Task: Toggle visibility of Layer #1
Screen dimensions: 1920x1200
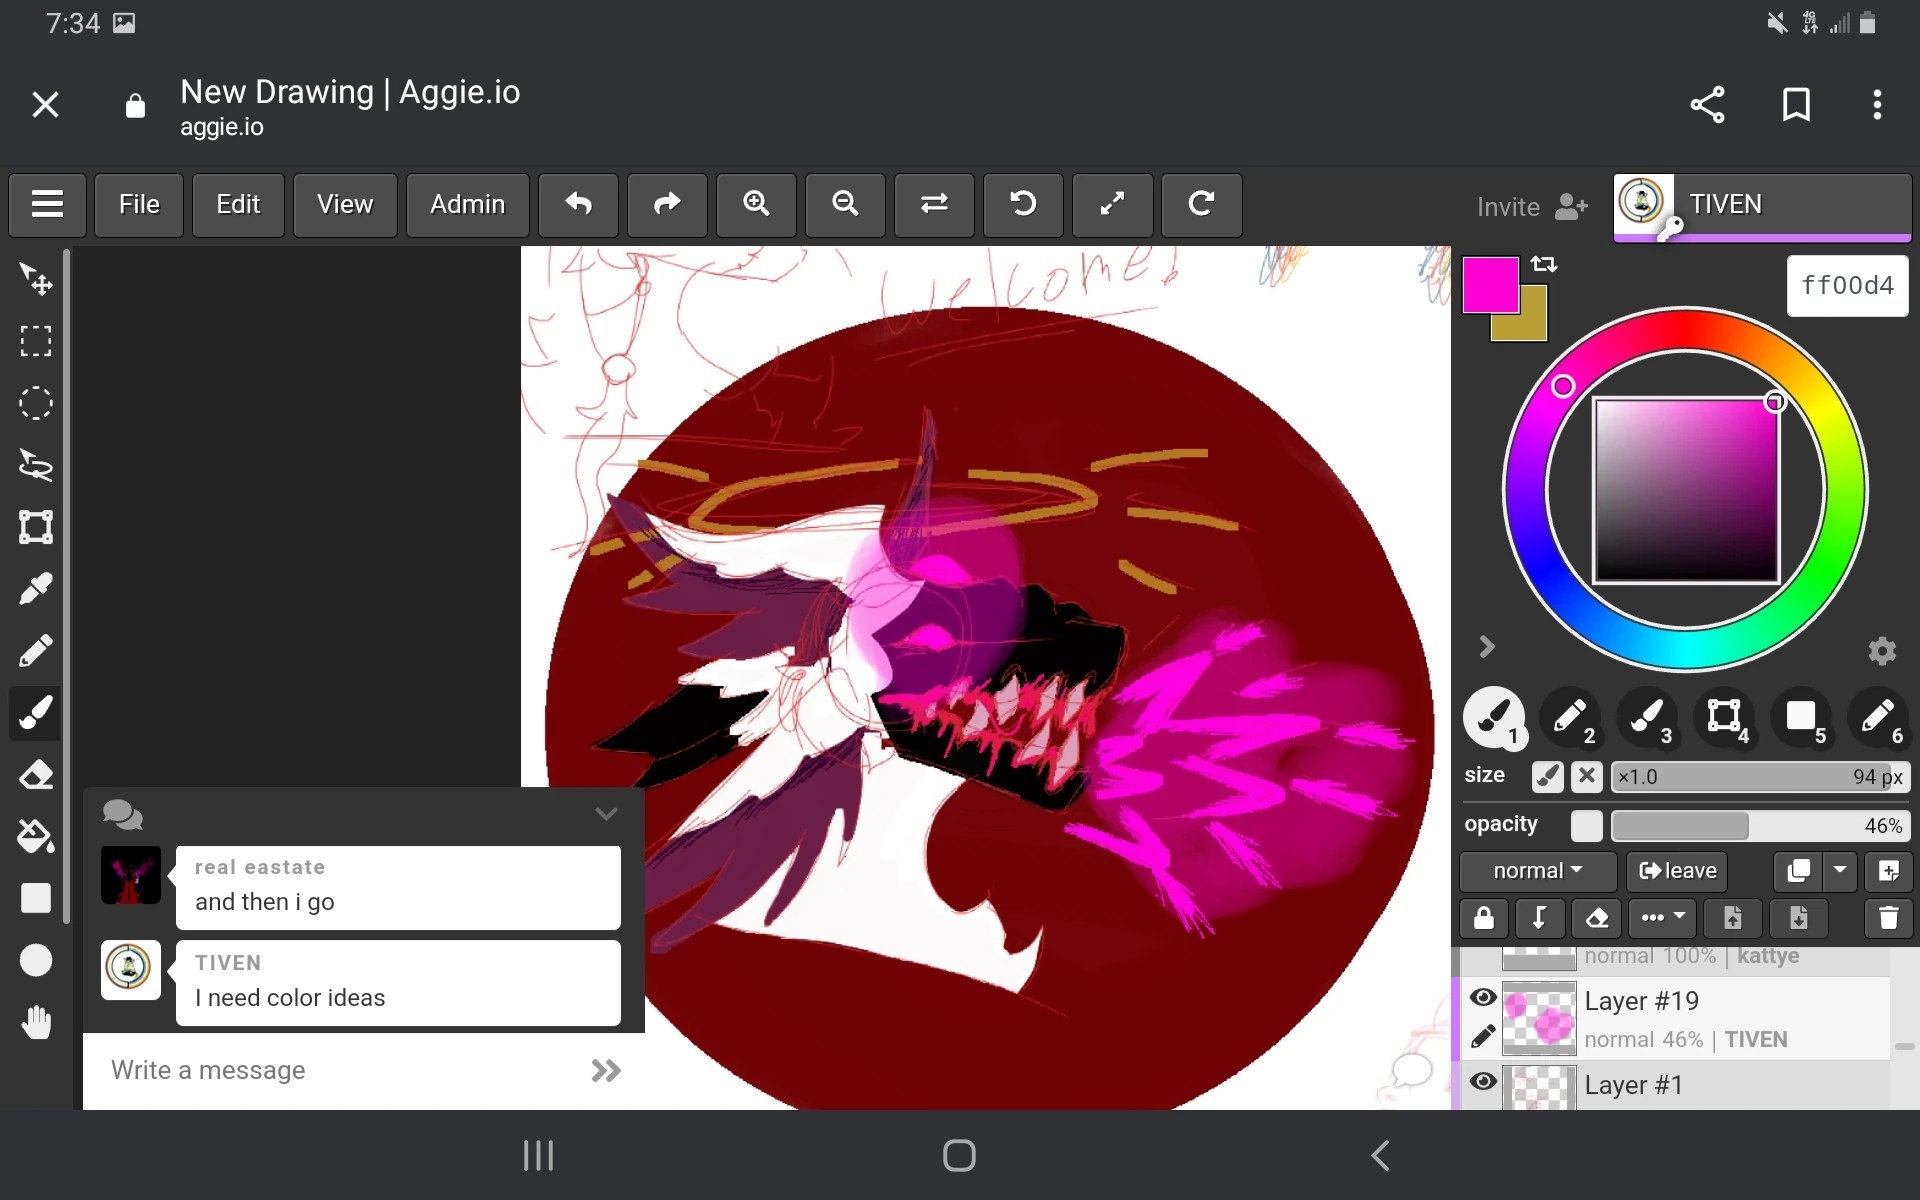Action: [1483, 1082]
